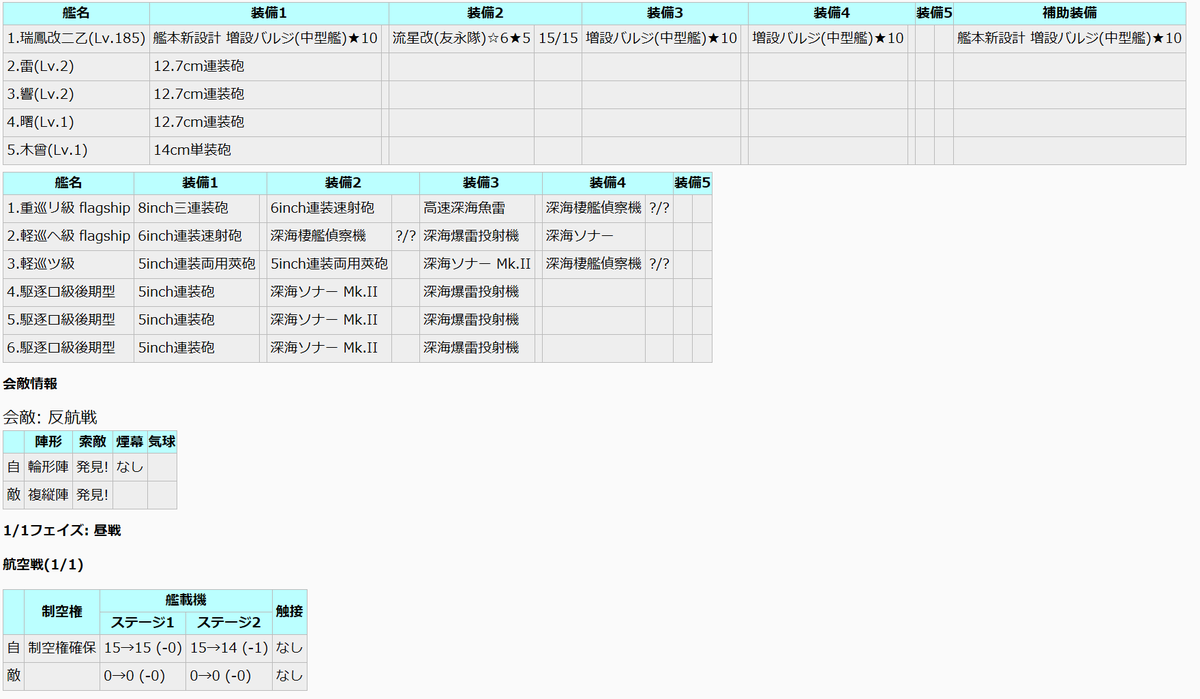The width and height of the screenshot is (1200, 699).
Task: Click 発見! in the 輪形陣 row
Action: pyautogui.click(x=93, y=467)
